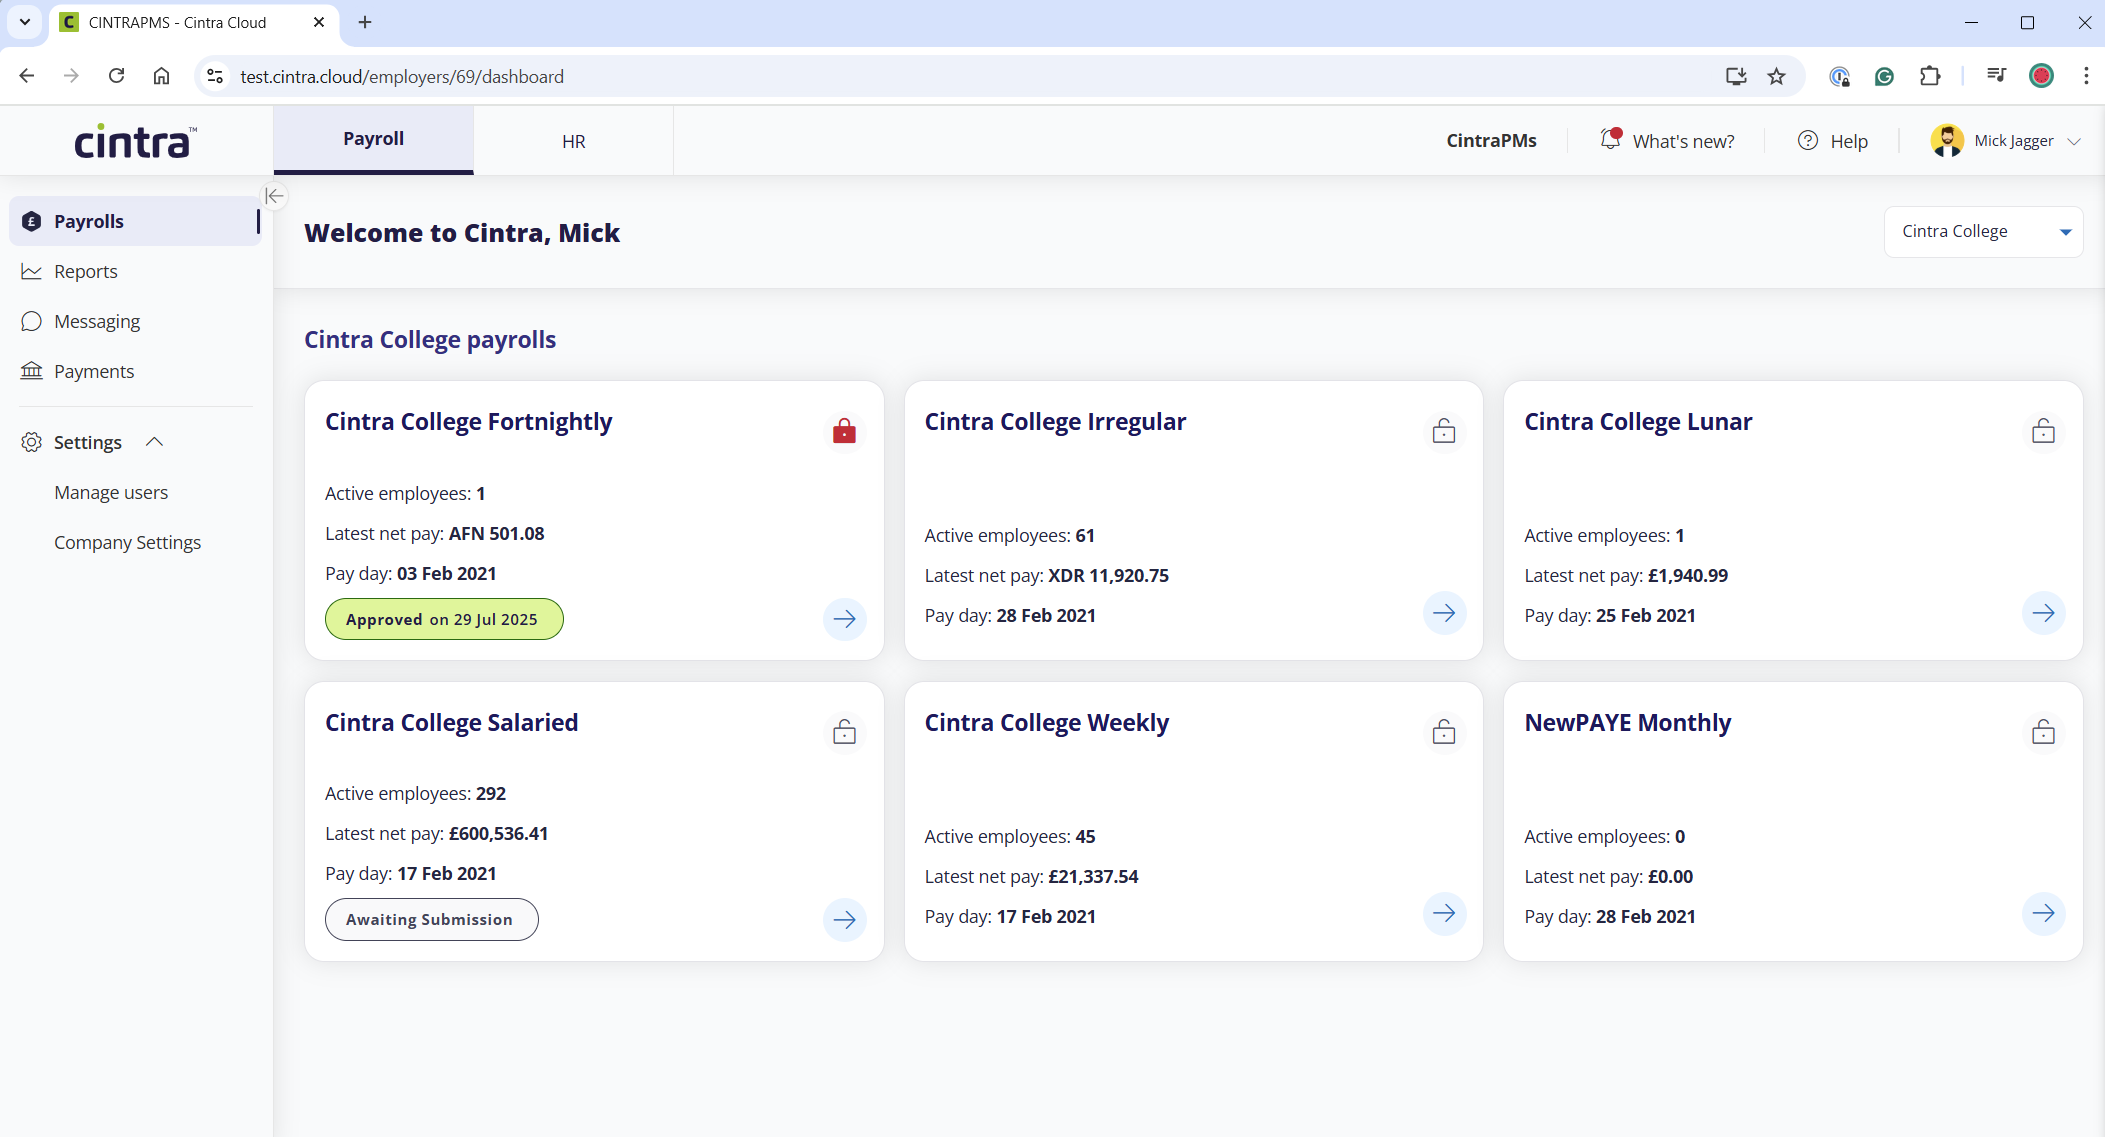Expand the Mick Jagger account menu chevron

pyautogui.click(x=2074, y=141)
